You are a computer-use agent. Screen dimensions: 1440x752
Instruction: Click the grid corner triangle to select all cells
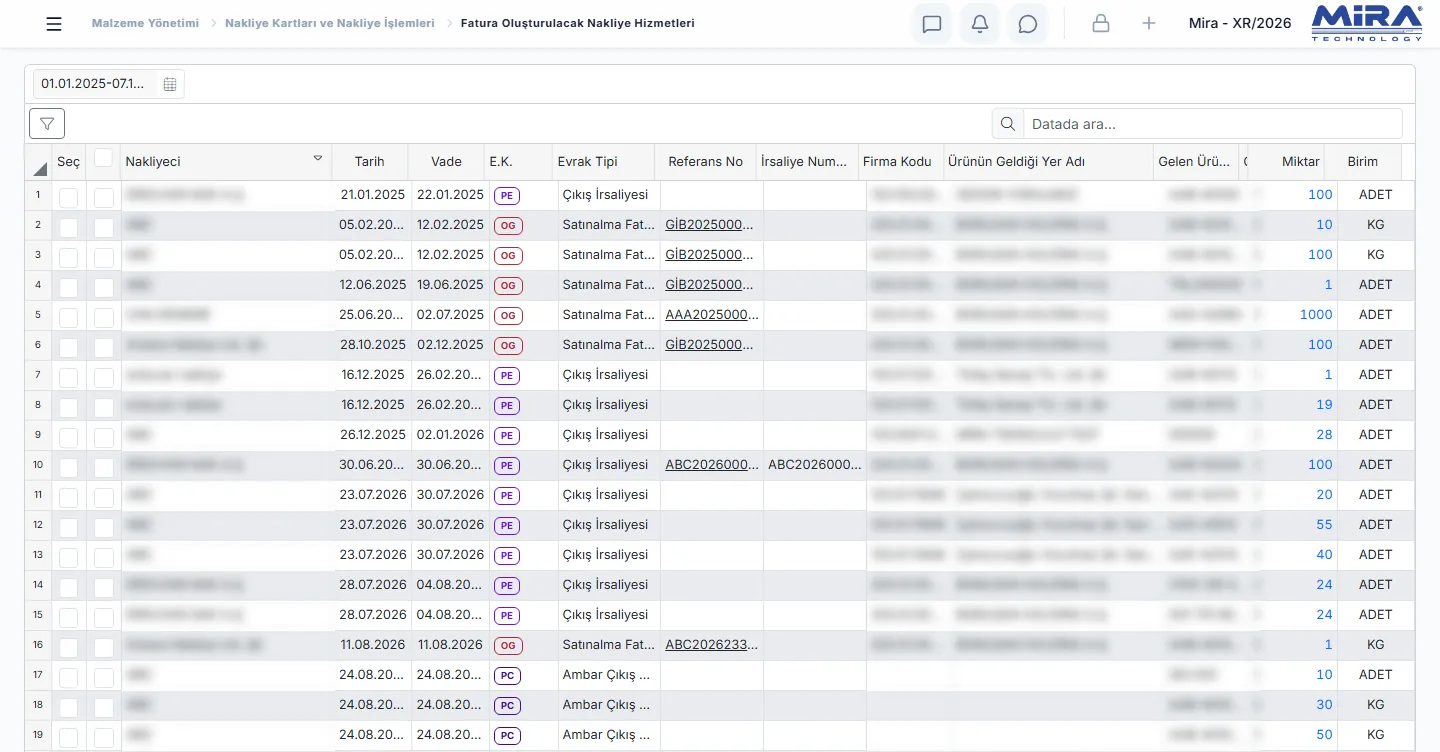coord(40,168)
